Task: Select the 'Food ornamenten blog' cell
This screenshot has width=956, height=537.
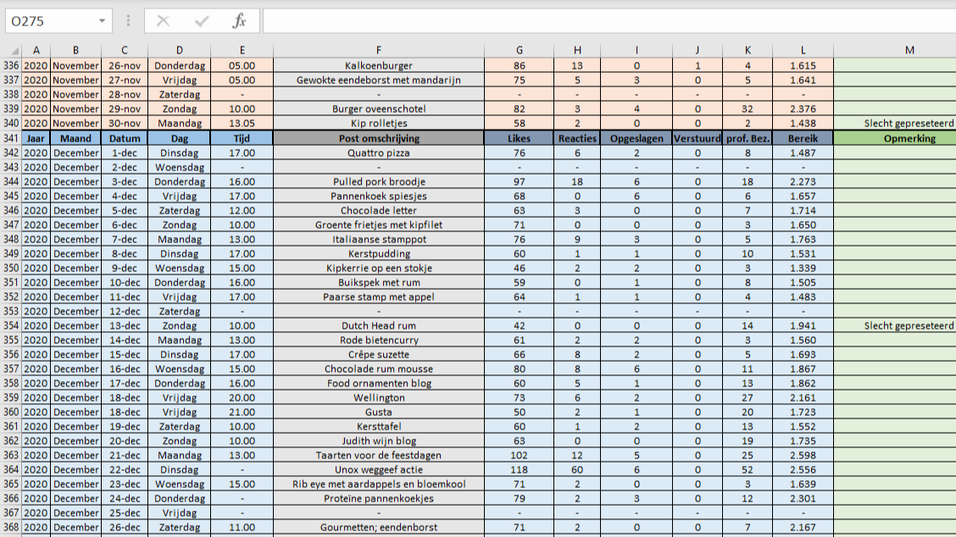Action: [379, 383]
